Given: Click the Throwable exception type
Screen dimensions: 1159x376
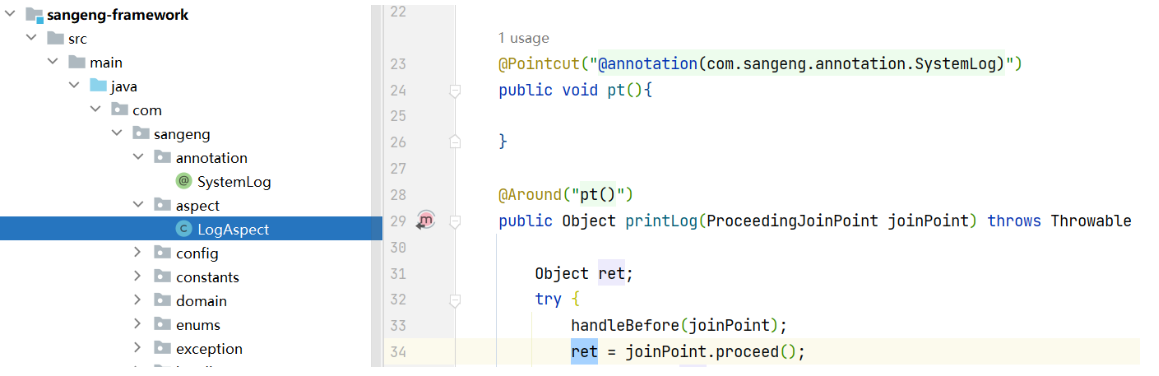Looking at the screenshot, I should pos(1090,221).
